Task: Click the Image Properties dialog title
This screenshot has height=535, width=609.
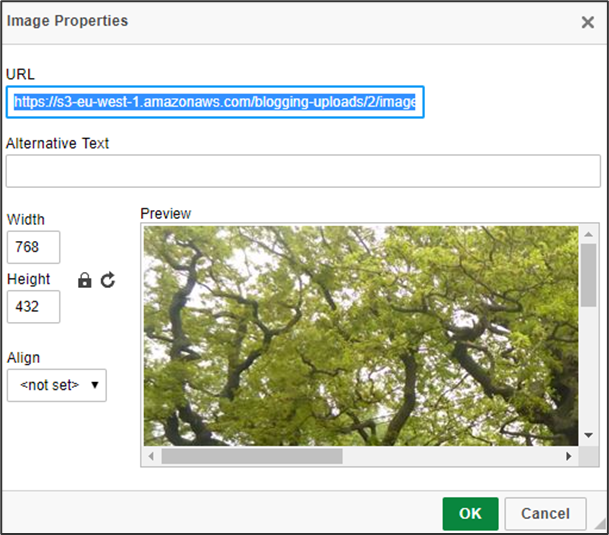Action: point(68,20)
